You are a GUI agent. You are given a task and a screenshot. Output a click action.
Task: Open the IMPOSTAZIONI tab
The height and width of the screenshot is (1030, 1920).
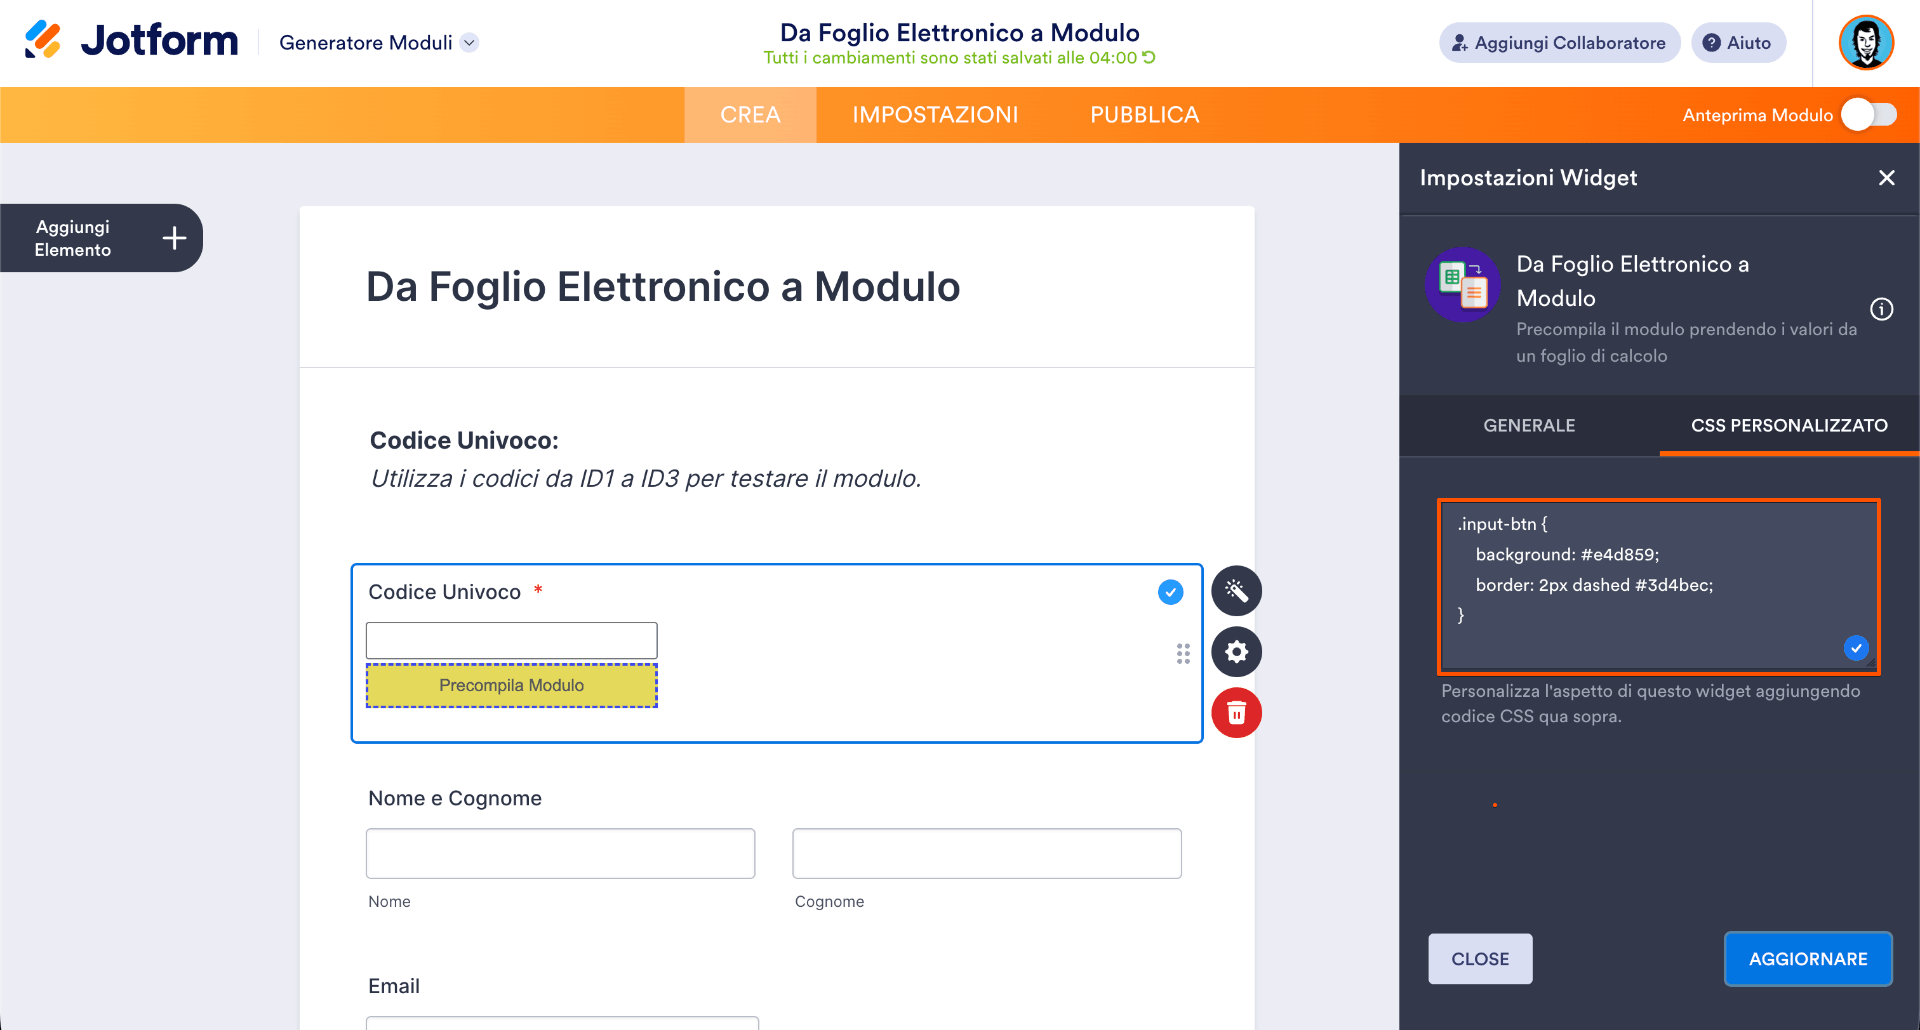935,114
